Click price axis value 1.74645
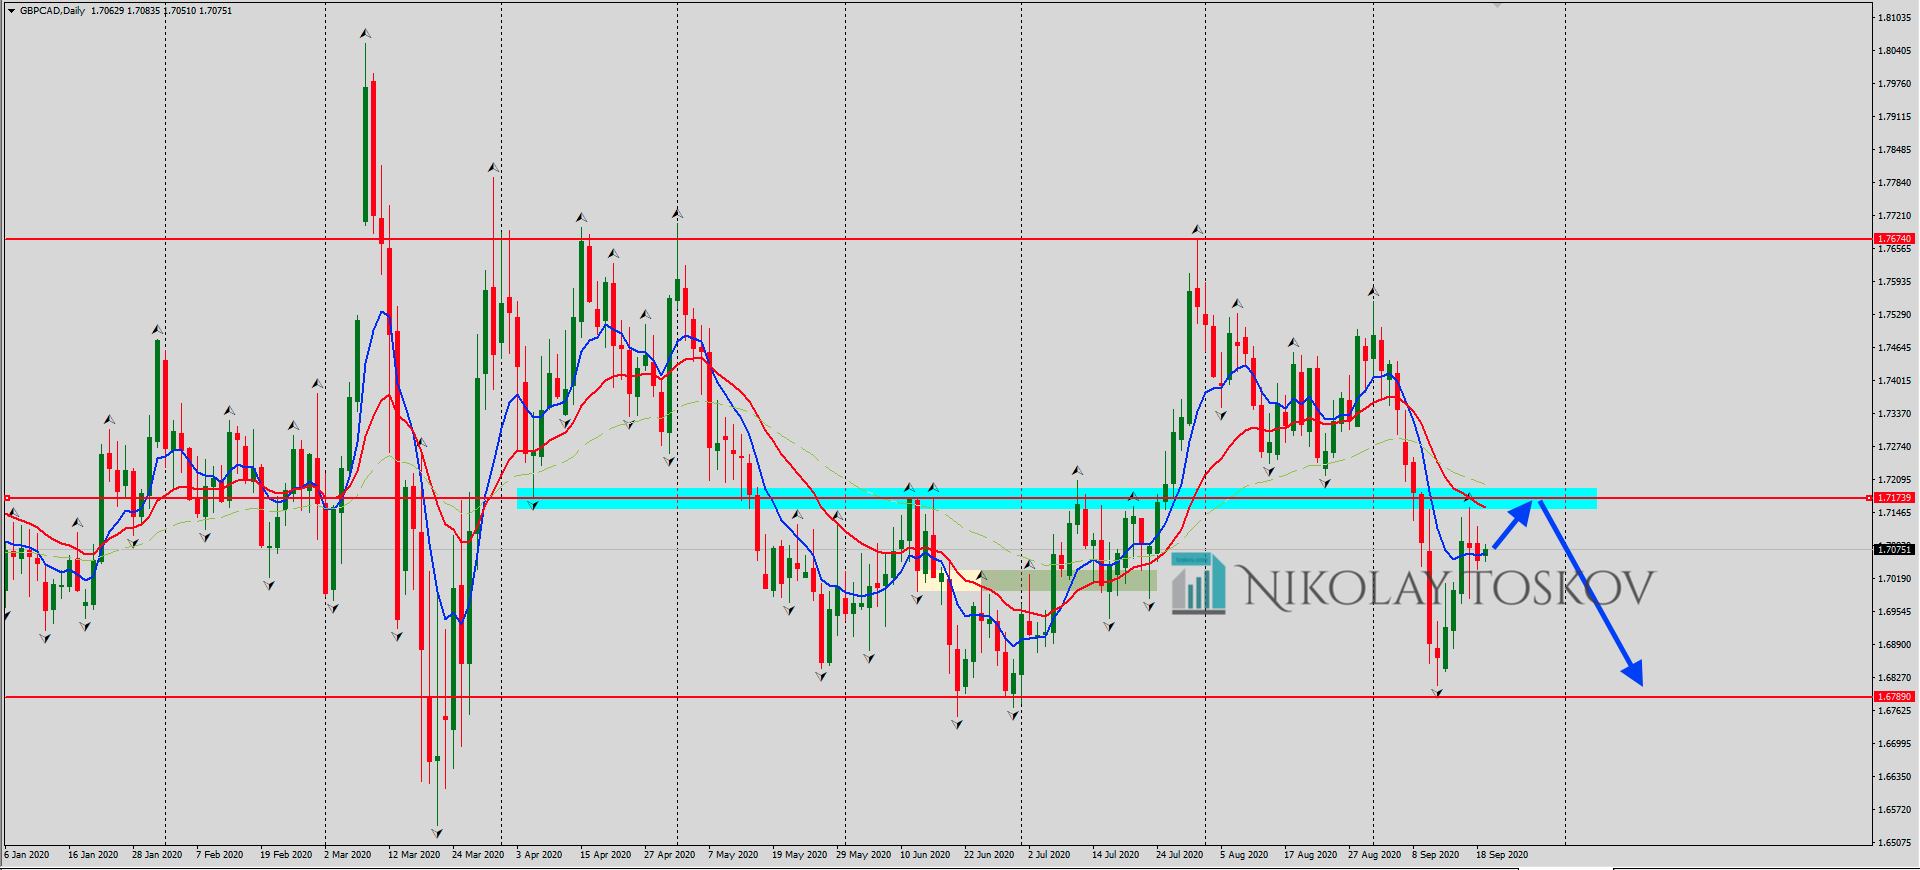Screen dimensions: 1920x870 1894,348
